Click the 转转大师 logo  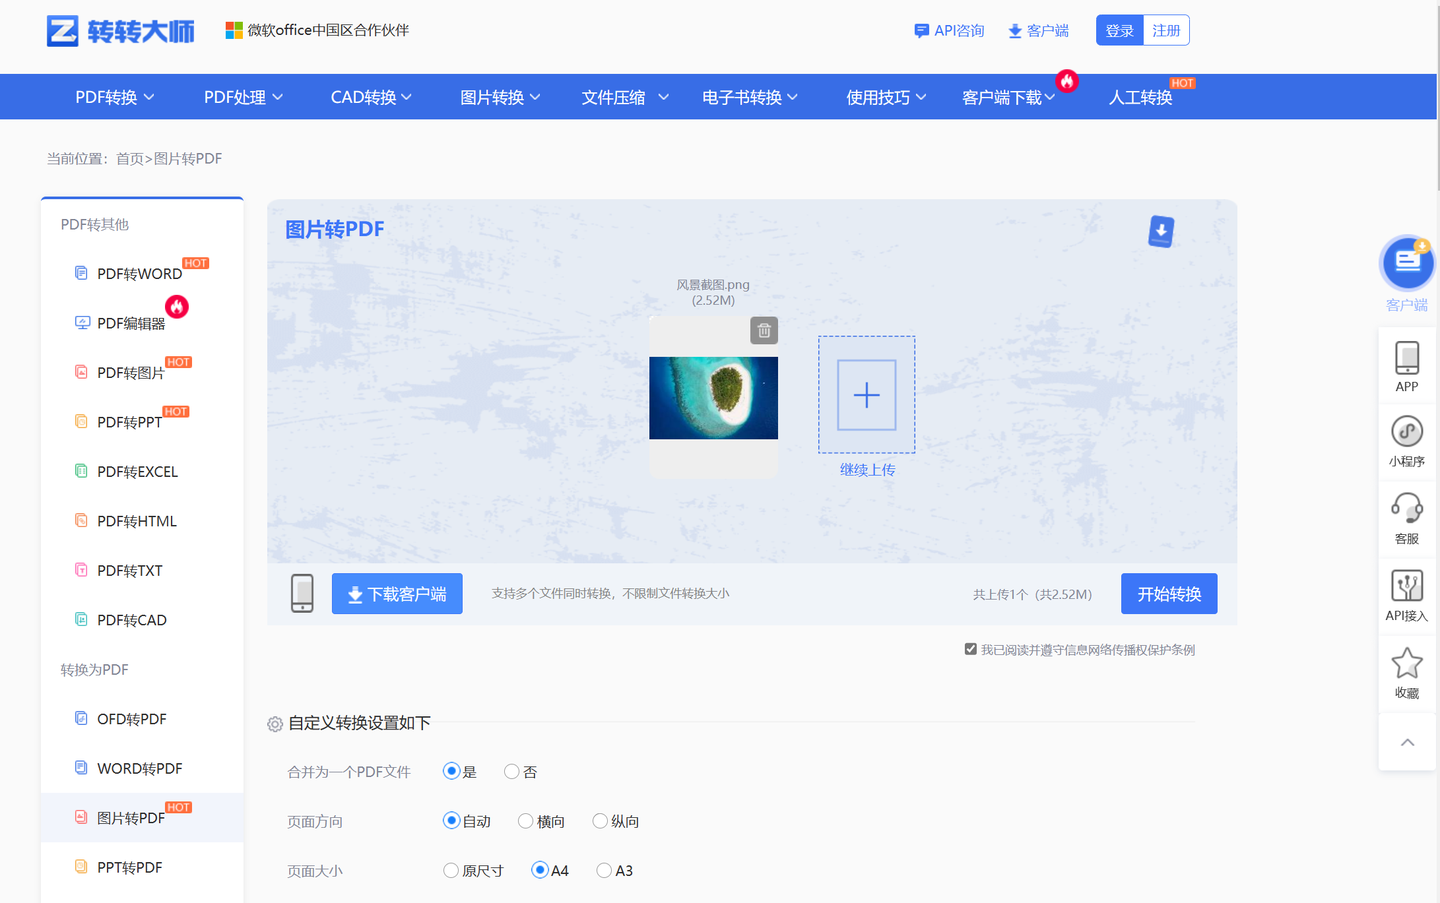120,31
